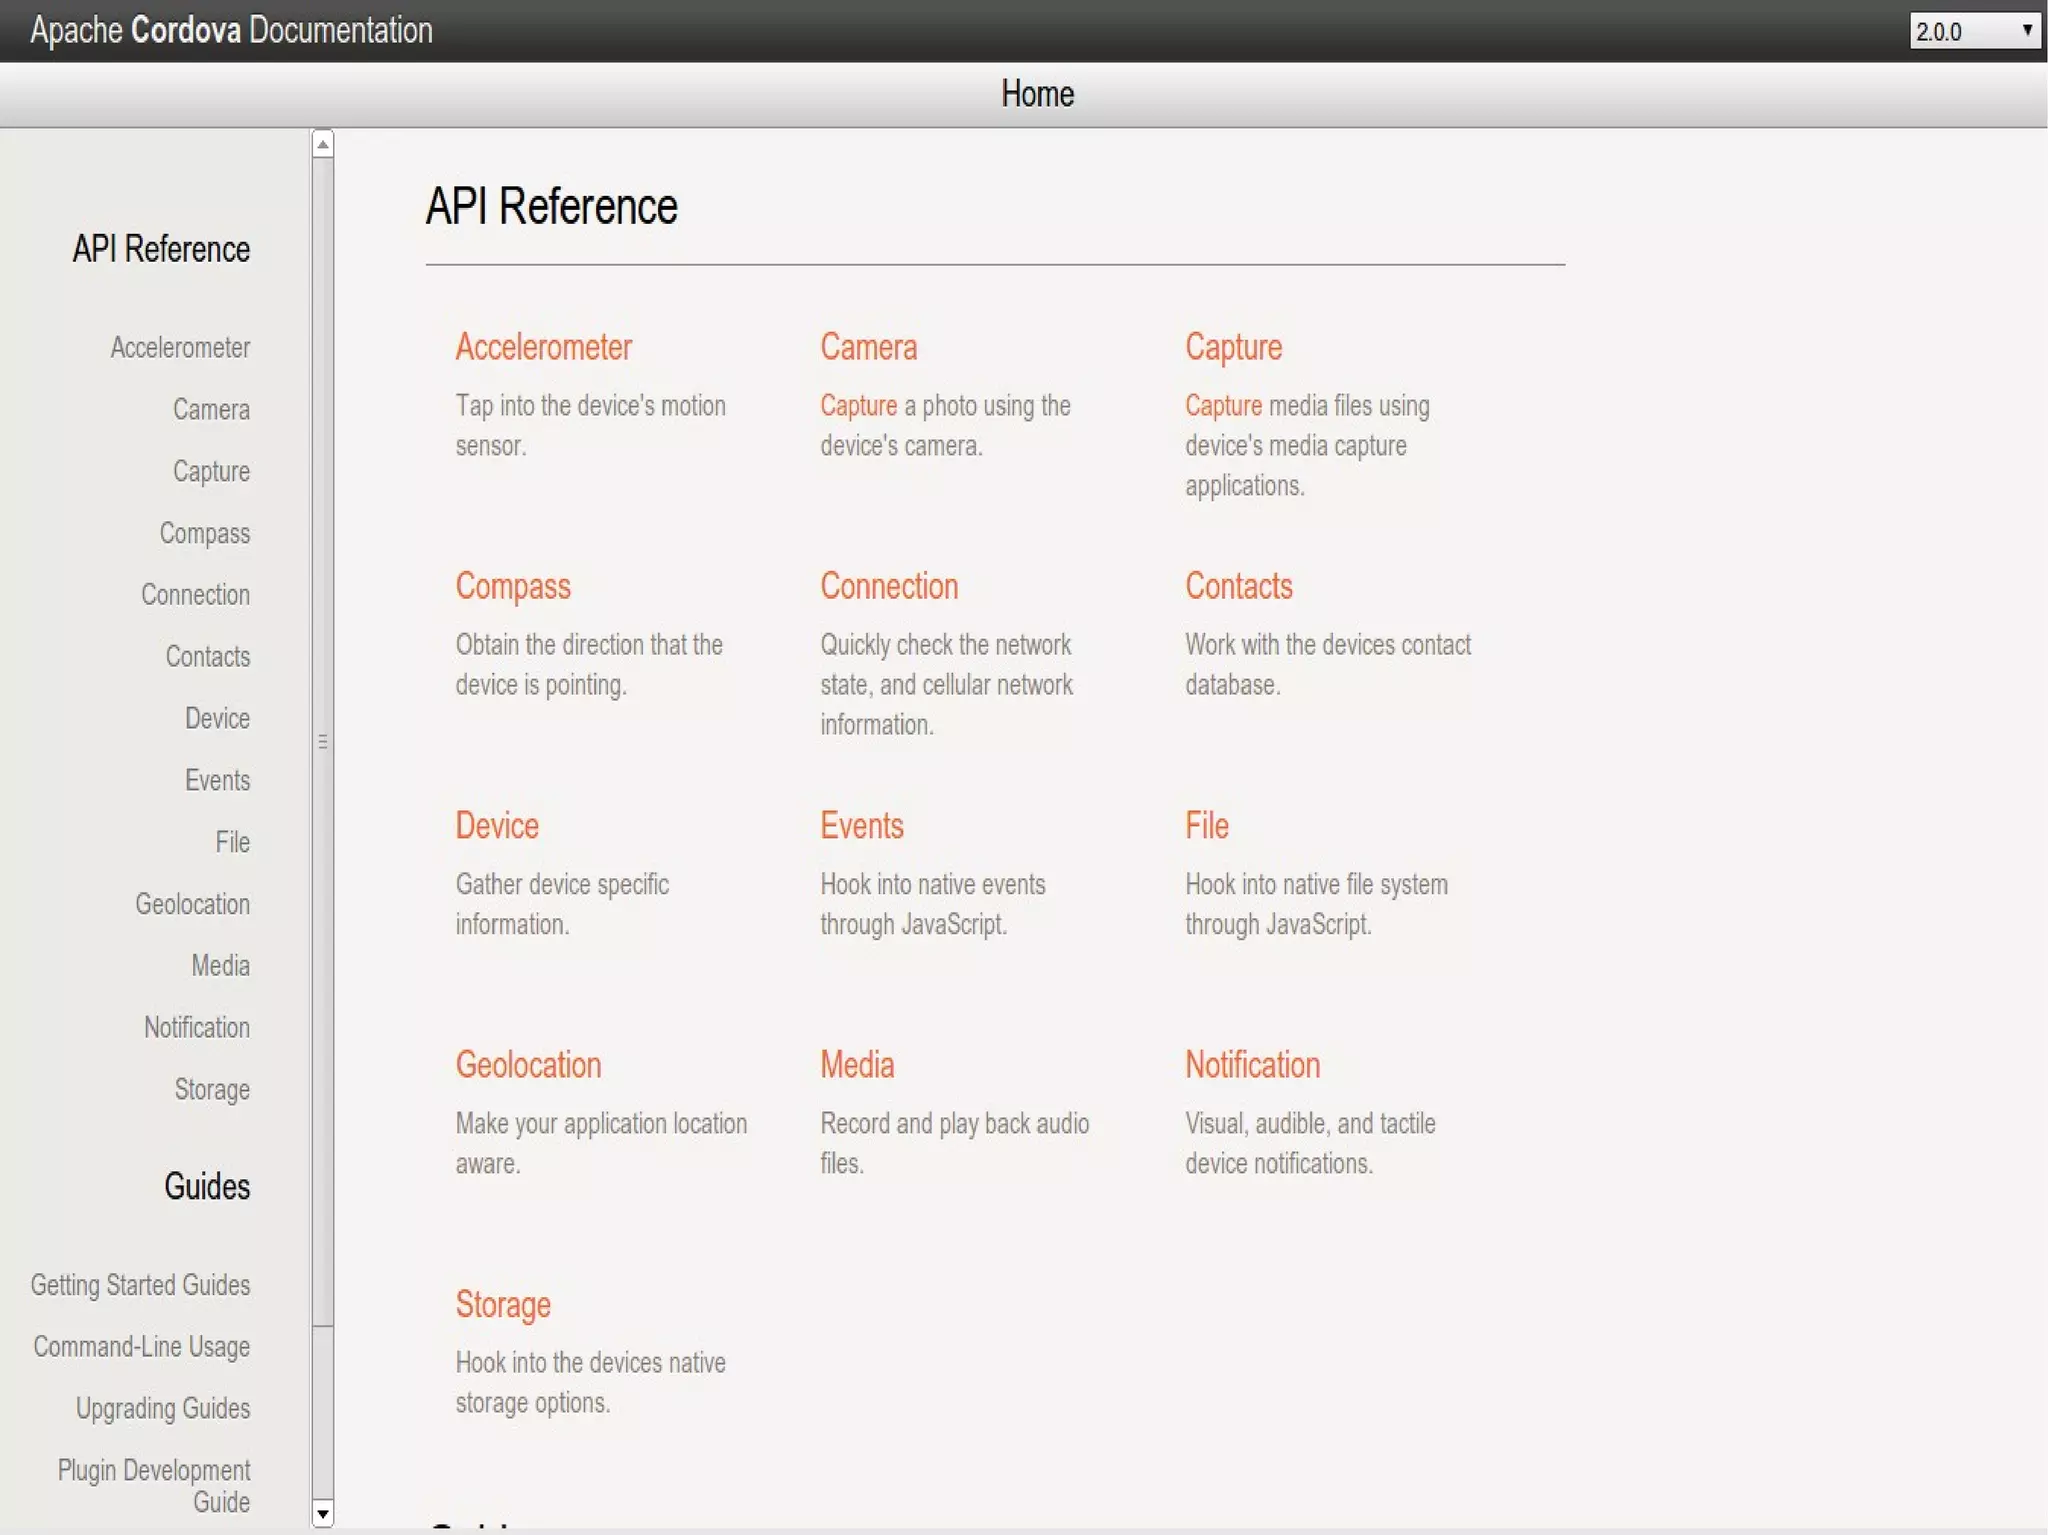The width and height of the screenshot is (2048, 1535).
Task: Click sidebar scrollbar up arrow
Action: (322, 145)
